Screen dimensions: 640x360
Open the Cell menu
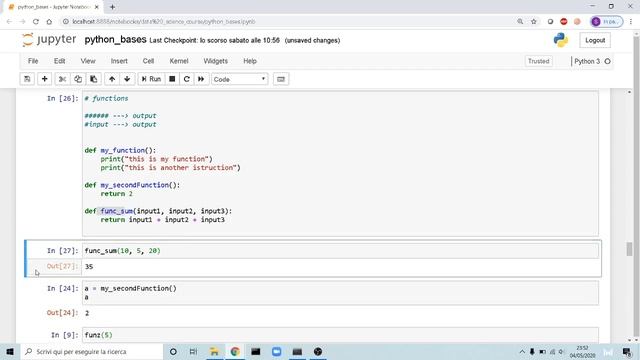tap(148, 61)
